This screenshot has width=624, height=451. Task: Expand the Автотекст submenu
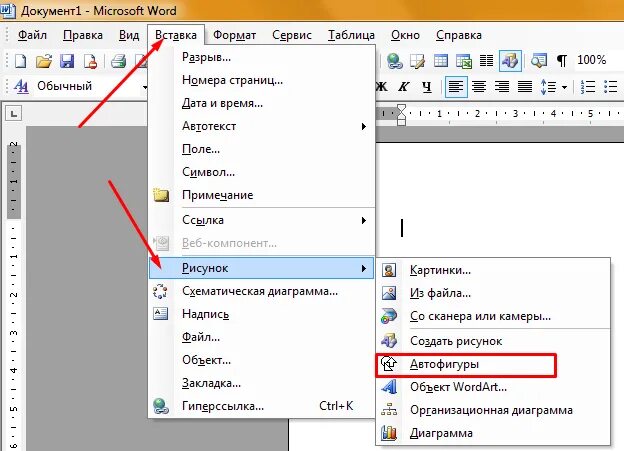coord(261,126)
